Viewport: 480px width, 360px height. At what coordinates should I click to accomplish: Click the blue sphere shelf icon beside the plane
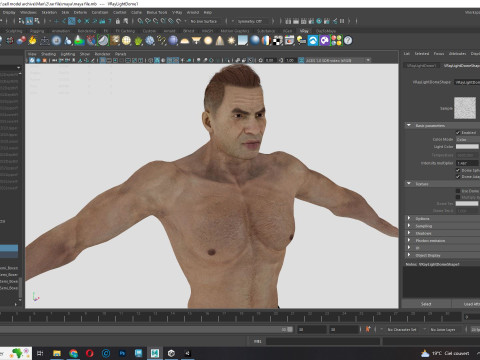(x=255, y=41)
